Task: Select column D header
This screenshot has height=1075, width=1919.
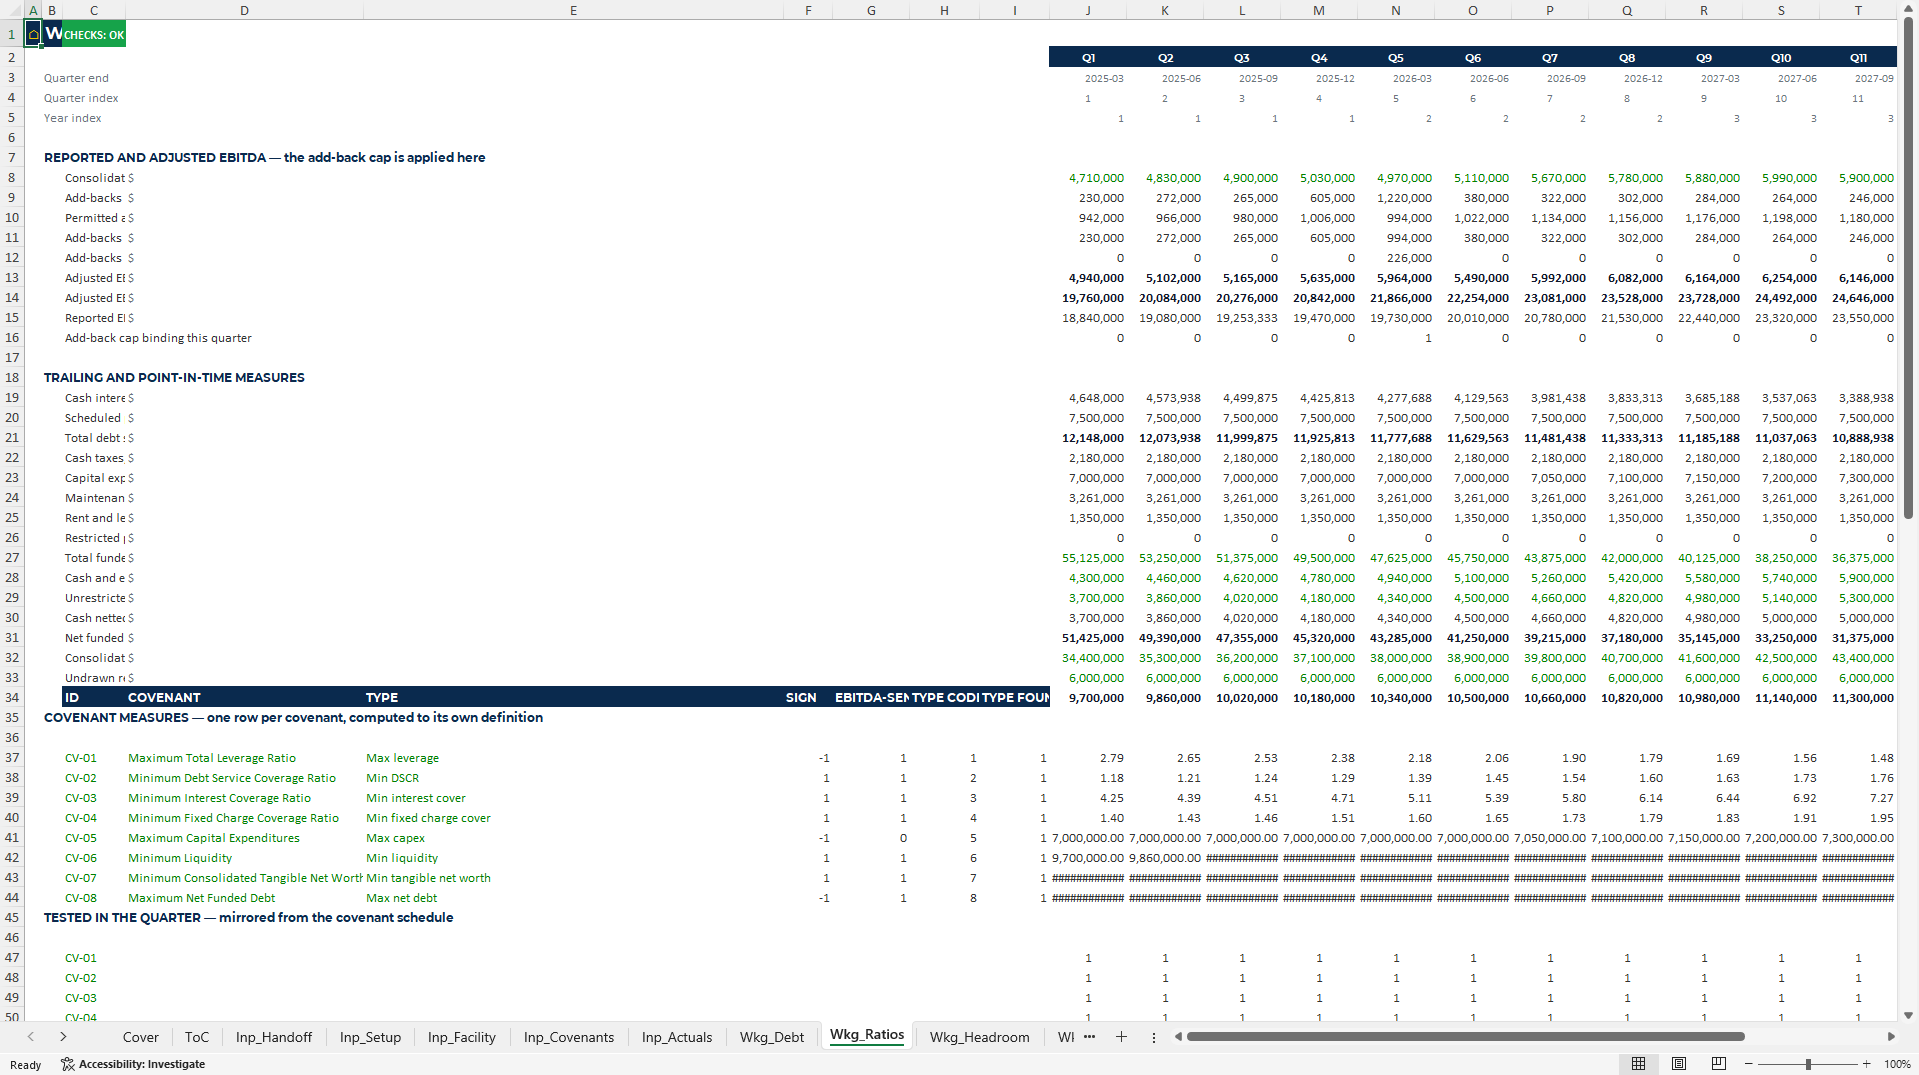Action: (x=244, y=10)
